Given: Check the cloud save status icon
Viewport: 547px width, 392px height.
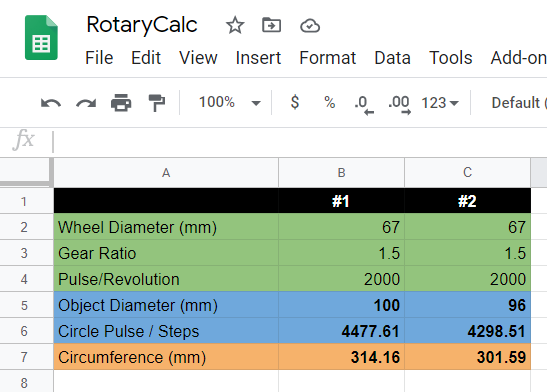Looking at the screenshot, I should 310,26.
